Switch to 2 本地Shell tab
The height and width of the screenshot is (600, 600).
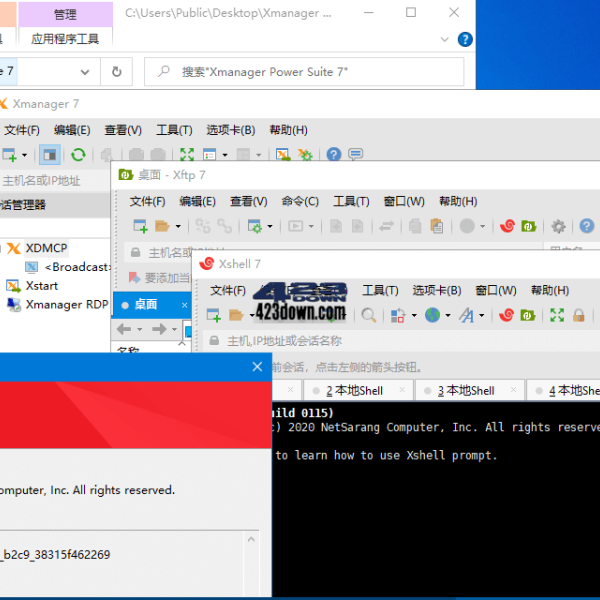358,390
